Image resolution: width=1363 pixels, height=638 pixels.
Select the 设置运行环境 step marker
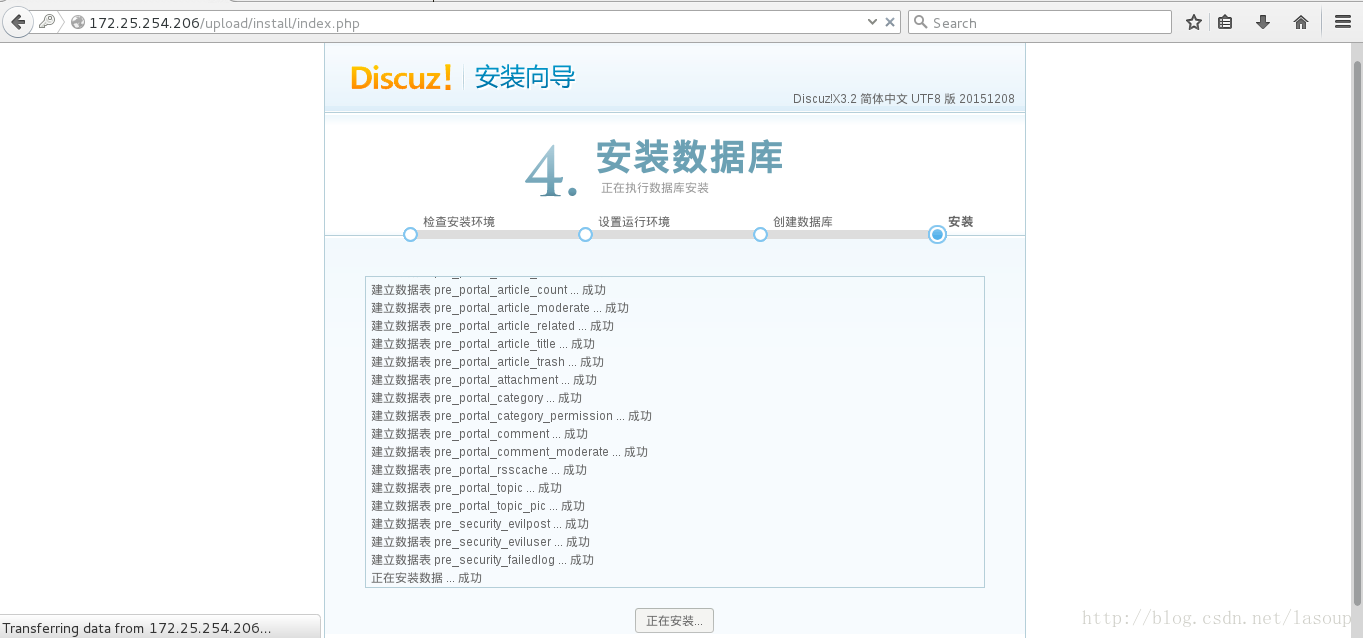[x=586, y=234]
